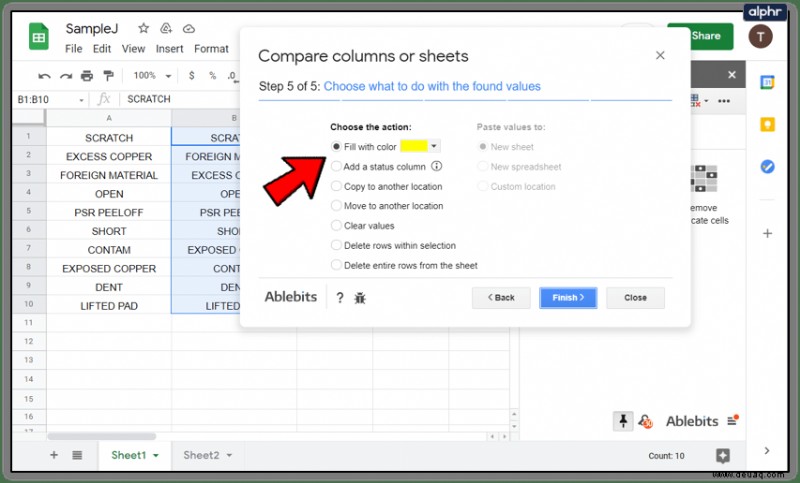Expand the sidebar tool dropdown arrow

[x=706, y=100]
